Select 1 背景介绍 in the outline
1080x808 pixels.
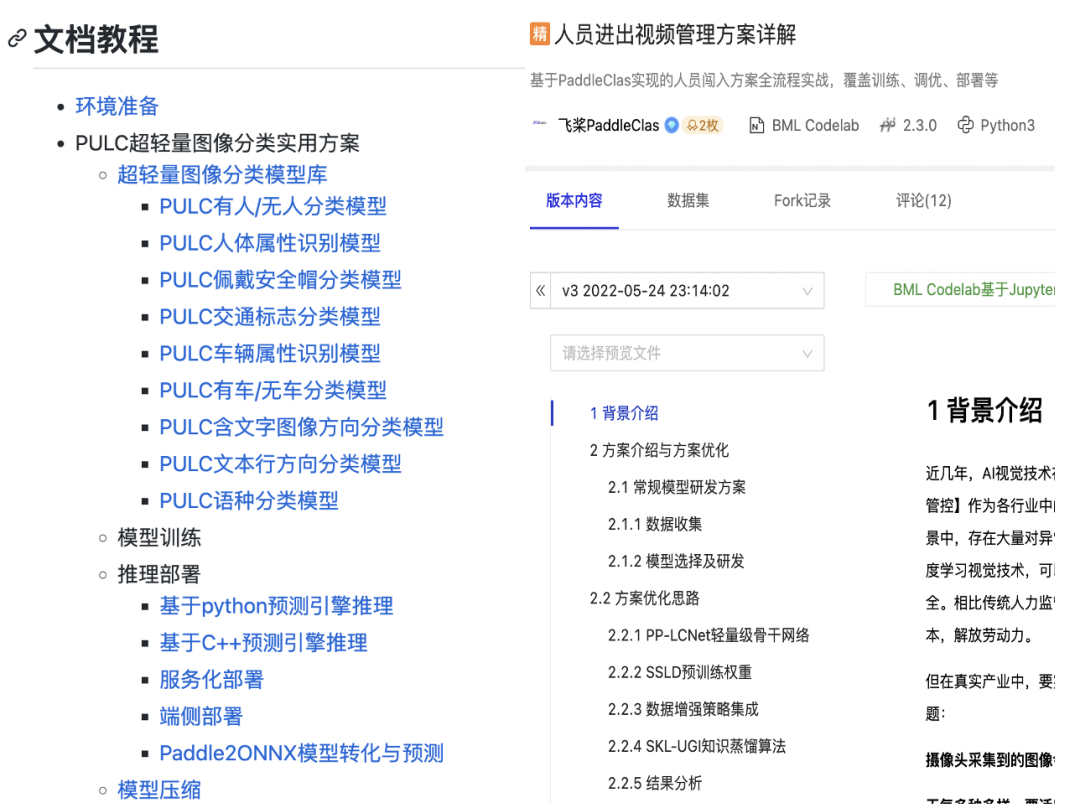click(624, 412)
